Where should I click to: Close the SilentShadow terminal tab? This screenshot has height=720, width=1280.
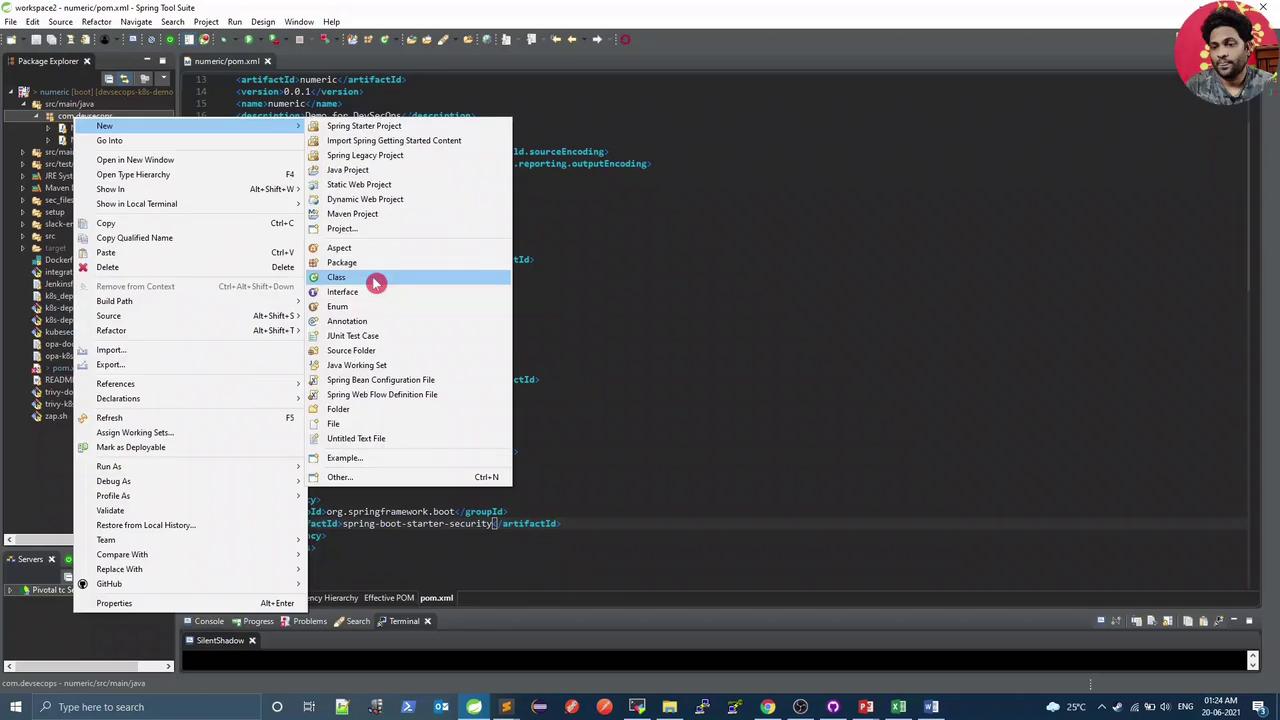252,640
